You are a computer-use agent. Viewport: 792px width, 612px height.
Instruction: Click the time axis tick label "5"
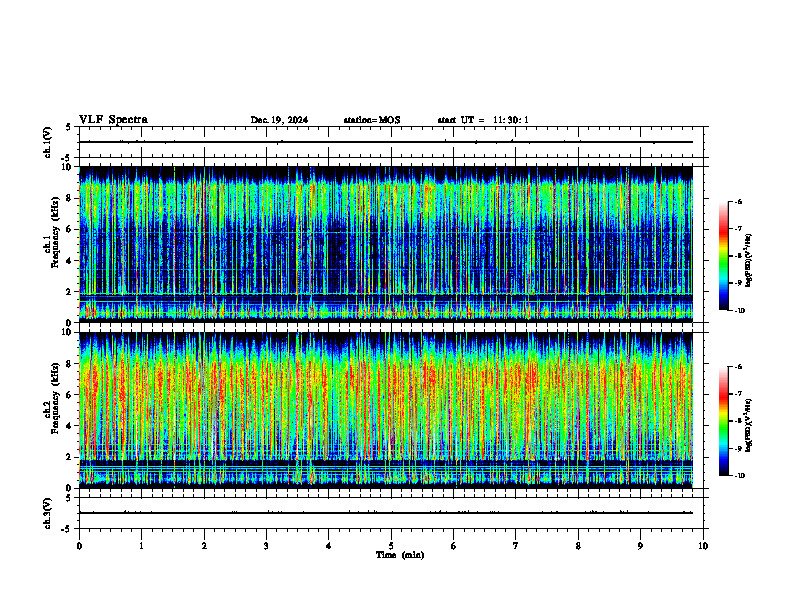391,546
